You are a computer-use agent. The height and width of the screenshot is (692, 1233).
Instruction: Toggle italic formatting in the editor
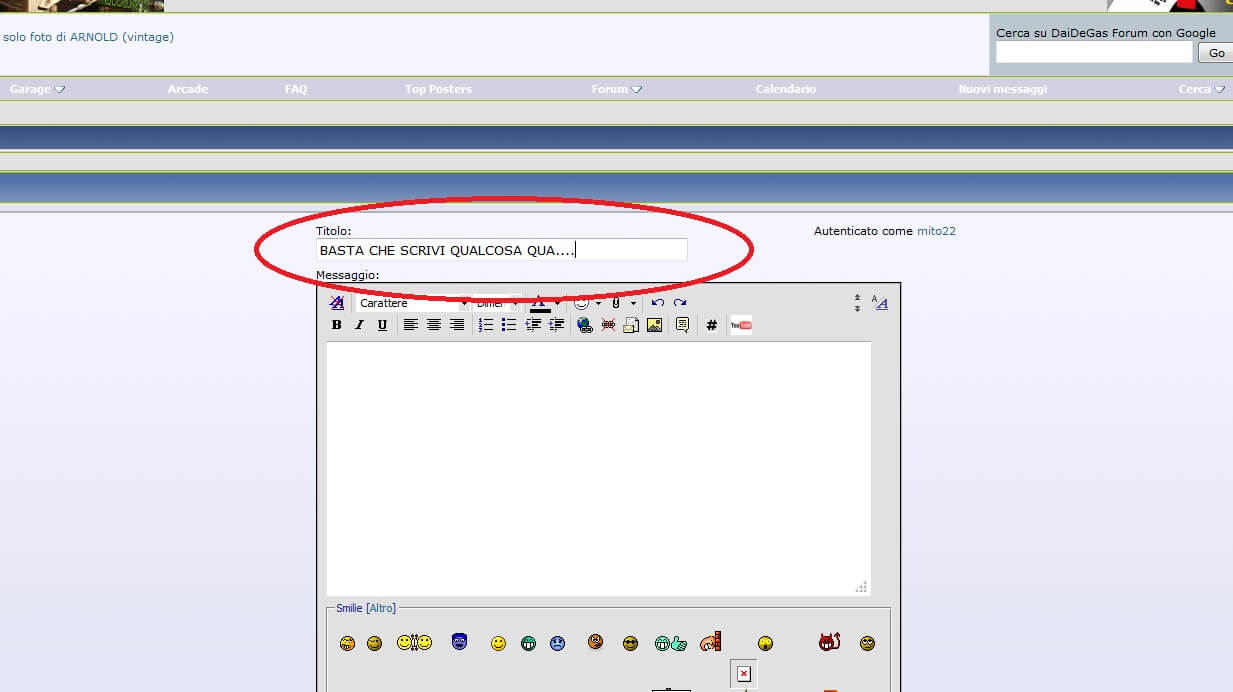pos(359,325)
